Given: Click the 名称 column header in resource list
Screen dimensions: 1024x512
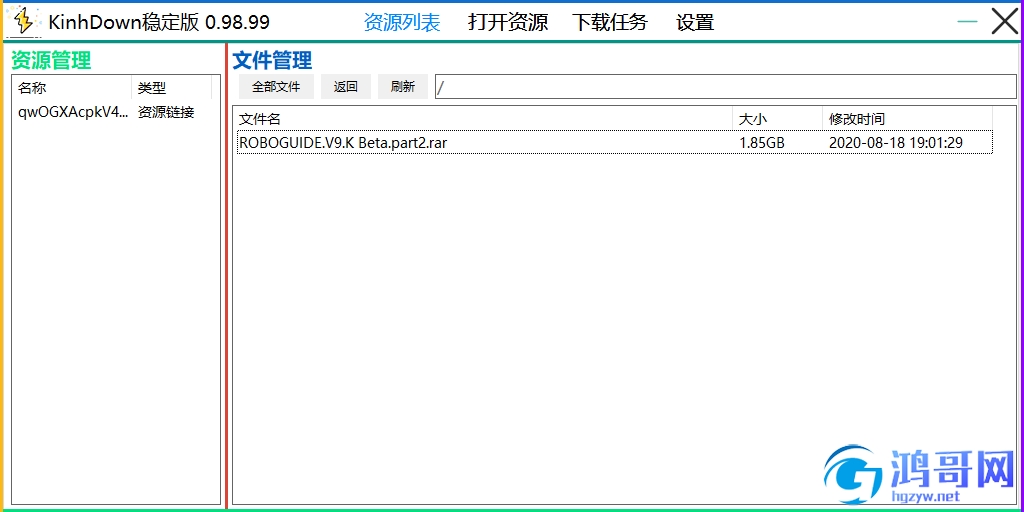Looking at the screenshot, I should [x=72, y=88].
